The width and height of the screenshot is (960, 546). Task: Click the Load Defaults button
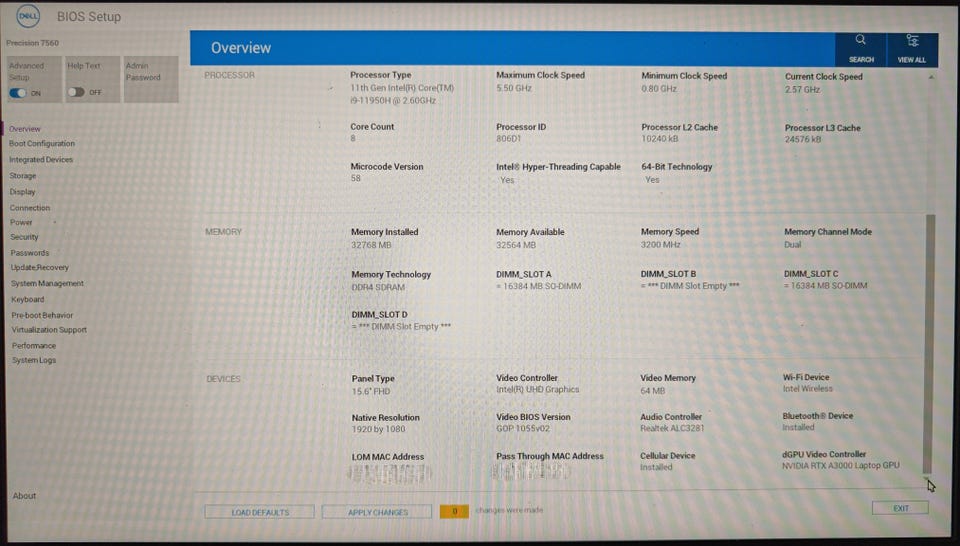click(x=260, y=512)
